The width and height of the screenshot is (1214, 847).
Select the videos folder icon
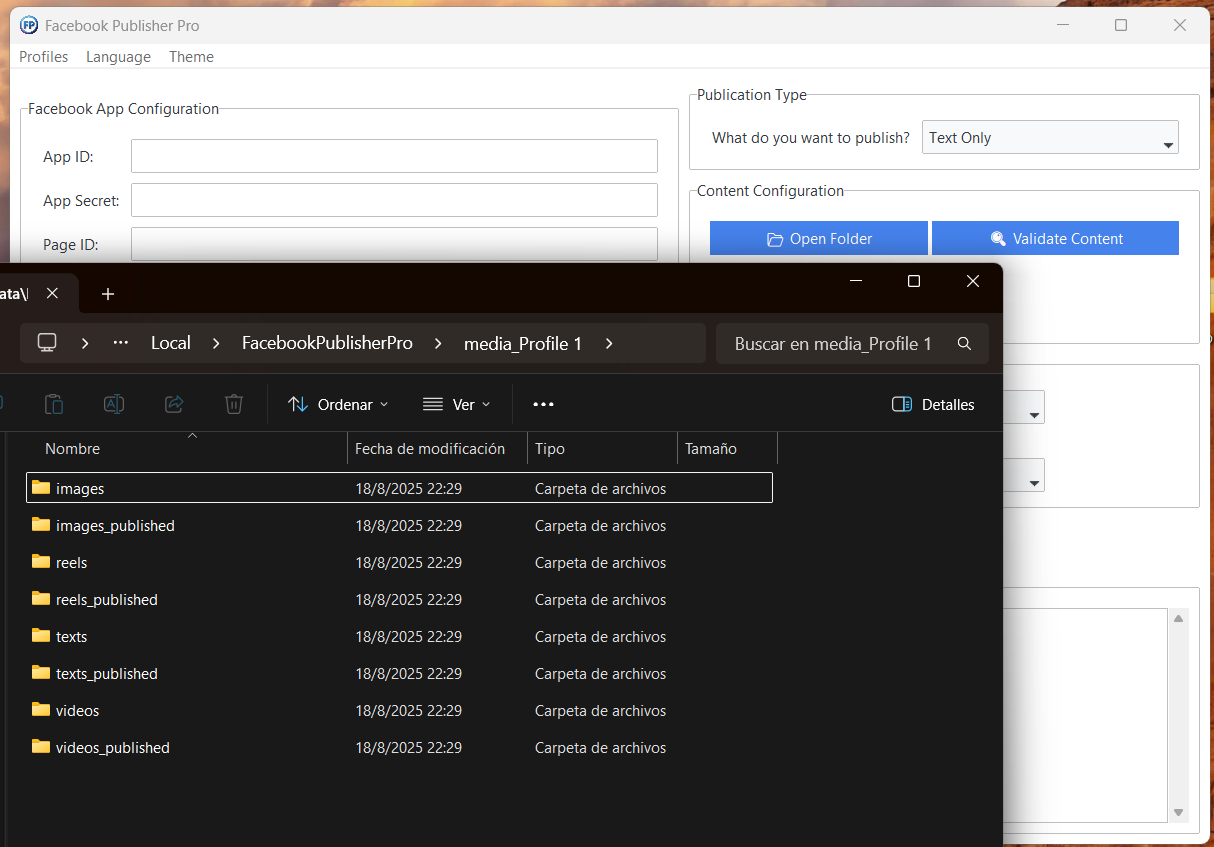point(41,710)
